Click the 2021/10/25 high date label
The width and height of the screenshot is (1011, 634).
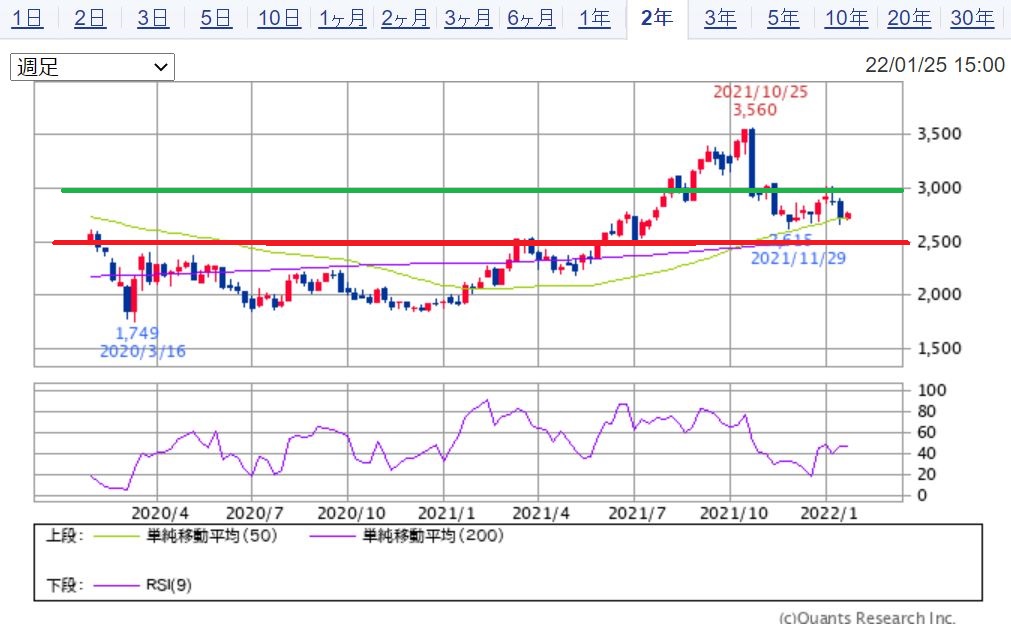click(760, 92)
